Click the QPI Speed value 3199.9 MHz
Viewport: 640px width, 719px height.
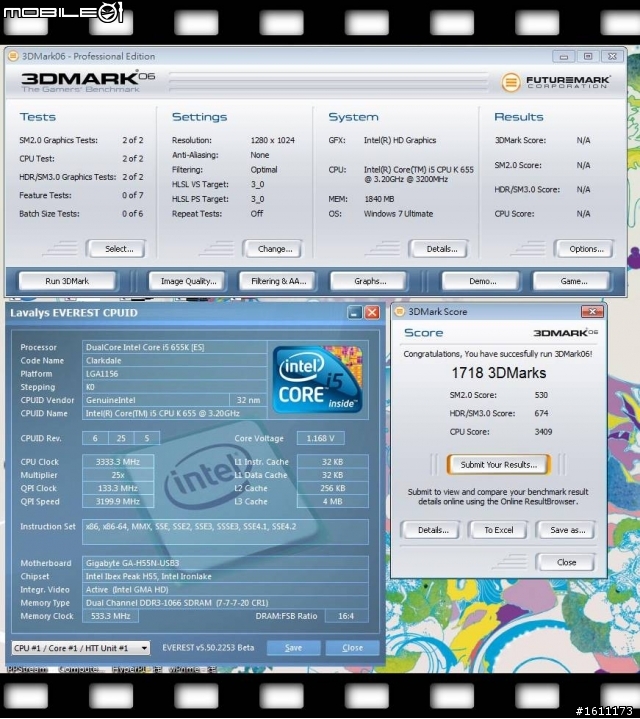tap(118, 502)
